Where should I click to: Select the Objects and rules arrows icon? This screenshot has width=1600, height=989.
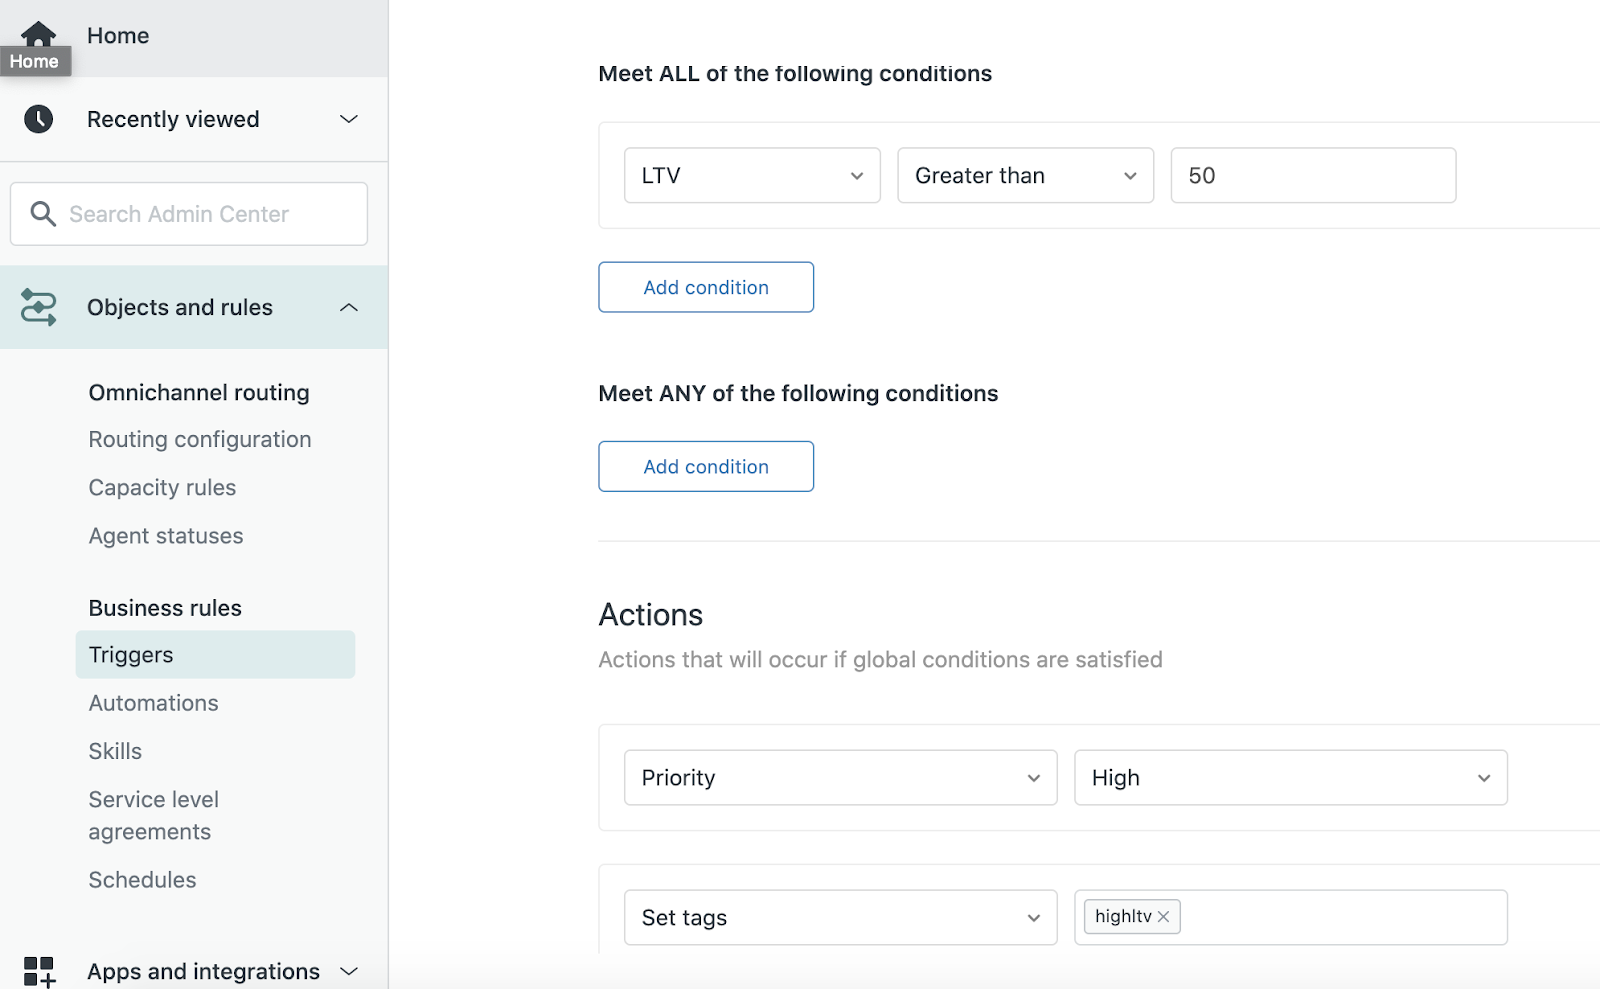[39, 307]
